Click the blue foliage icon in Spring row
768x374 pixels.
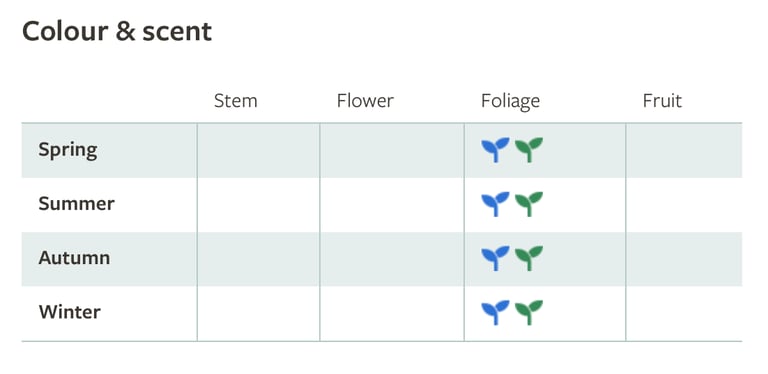495,150
